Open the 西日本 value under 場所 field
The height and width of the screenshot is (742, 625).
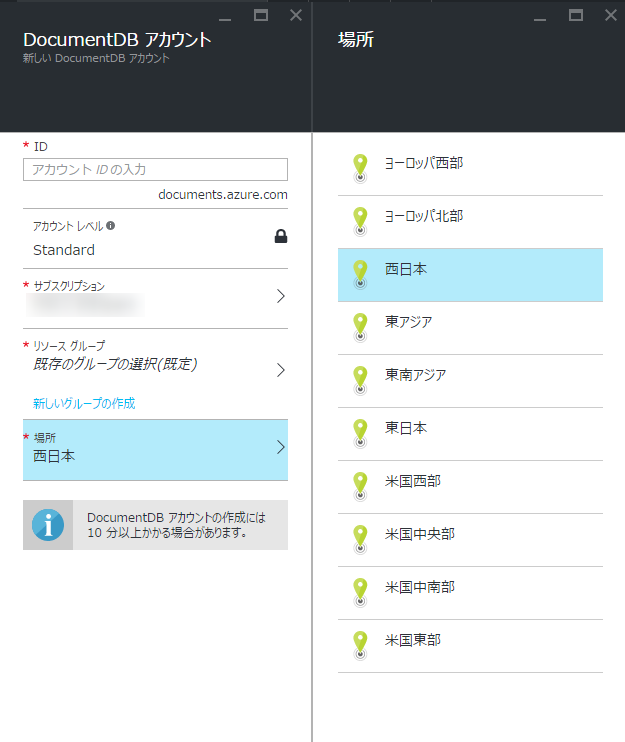pos(54,456)
